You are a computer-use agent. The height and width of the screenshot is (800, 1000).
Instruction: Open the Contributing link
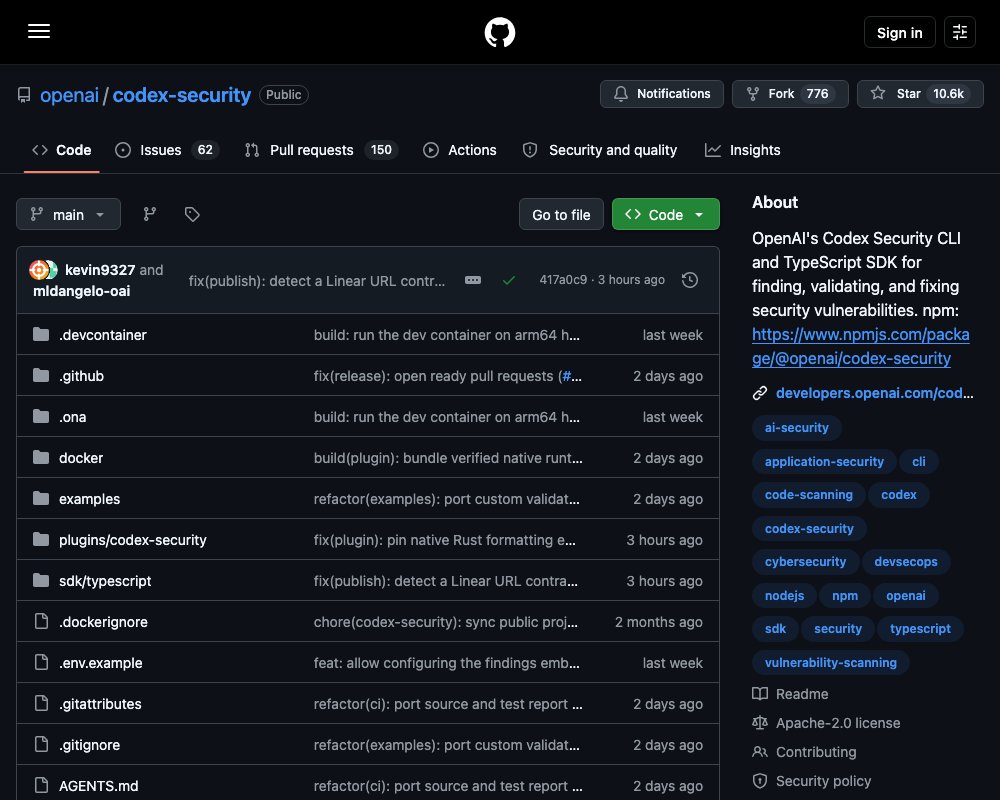[804, 752]
